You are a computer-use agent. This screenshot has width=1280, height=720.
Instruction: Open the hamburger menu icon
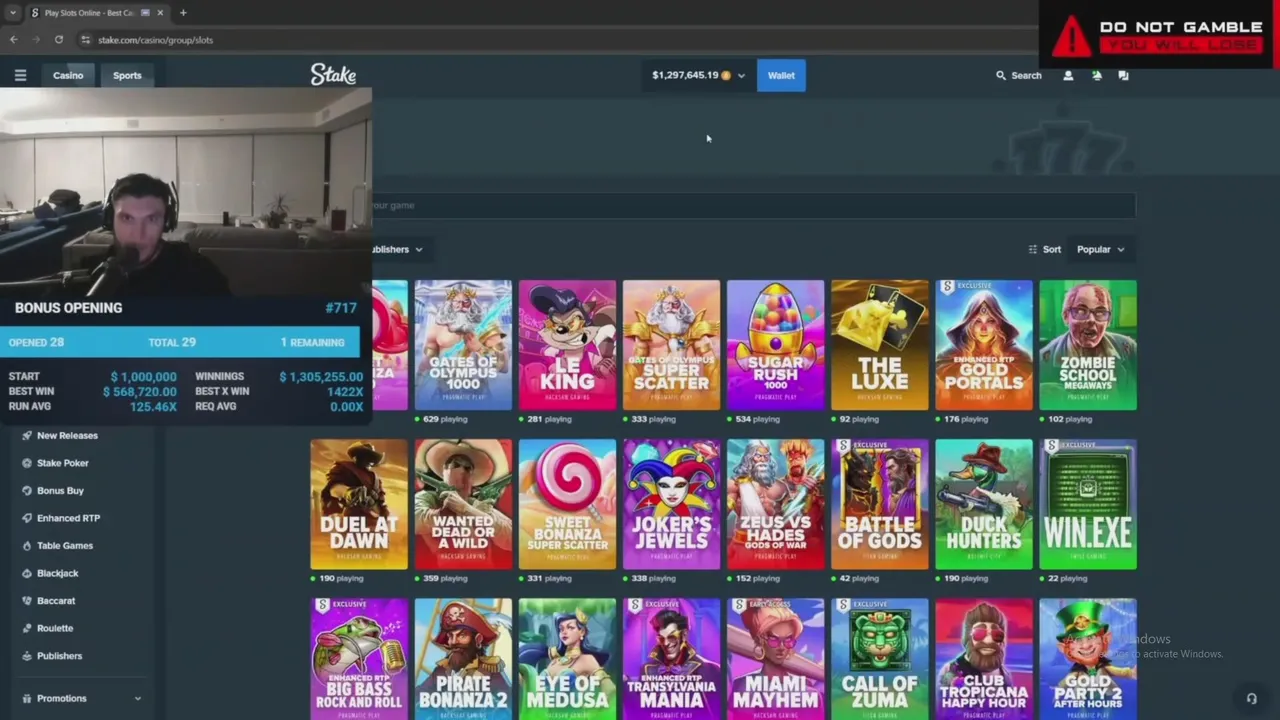20,75
